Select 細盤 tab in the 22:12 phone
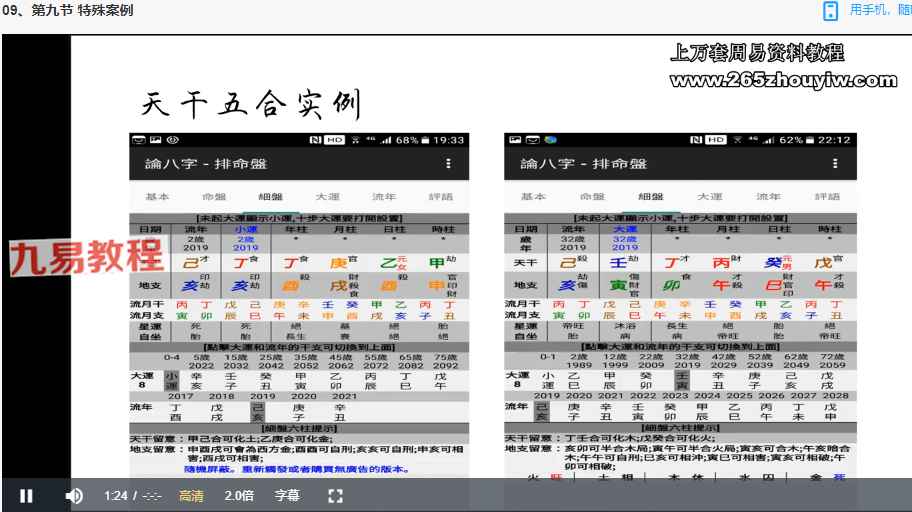This screenshot has width=912, height=512. (651, 197)
